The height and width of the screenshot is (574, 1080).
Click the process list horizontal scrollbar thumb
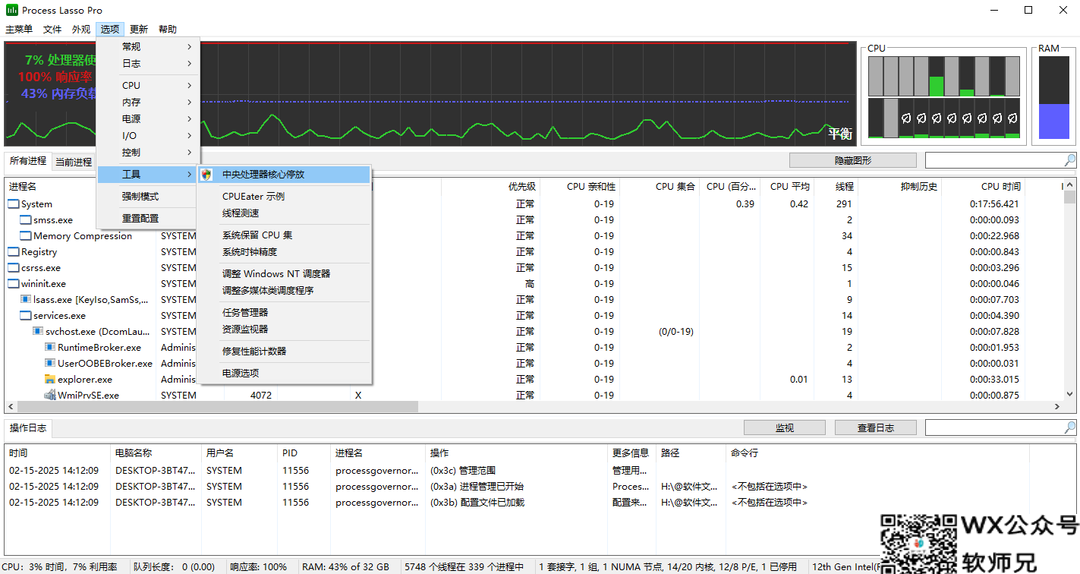(217, 407)
